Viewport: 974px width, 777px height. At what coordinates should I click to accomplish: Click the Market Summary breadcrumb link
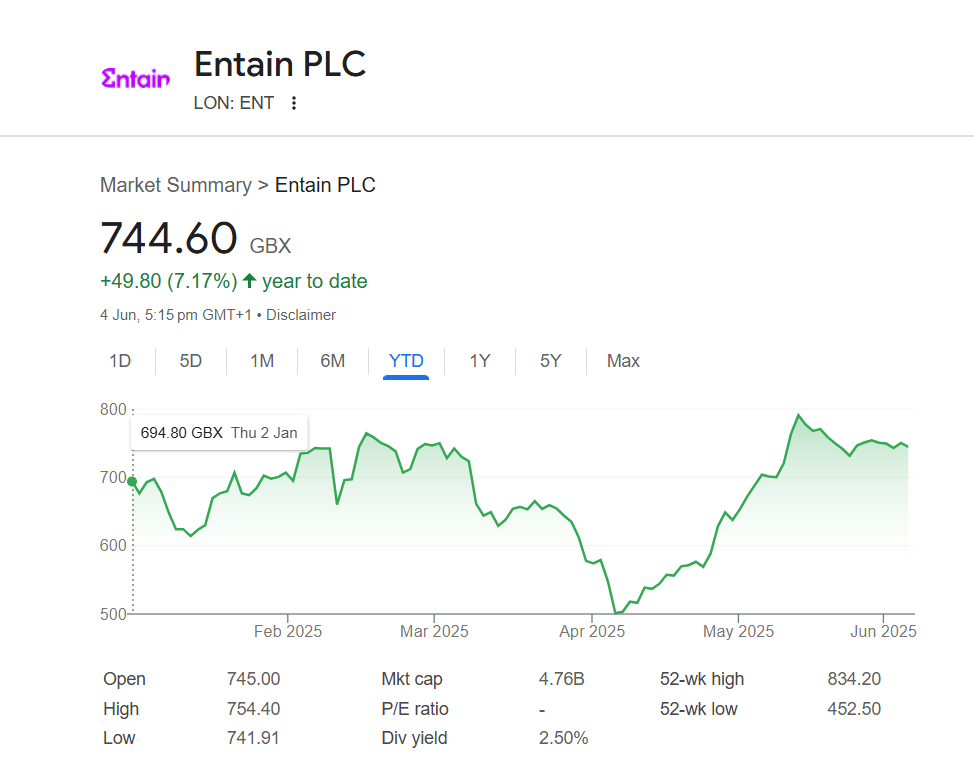176,185
